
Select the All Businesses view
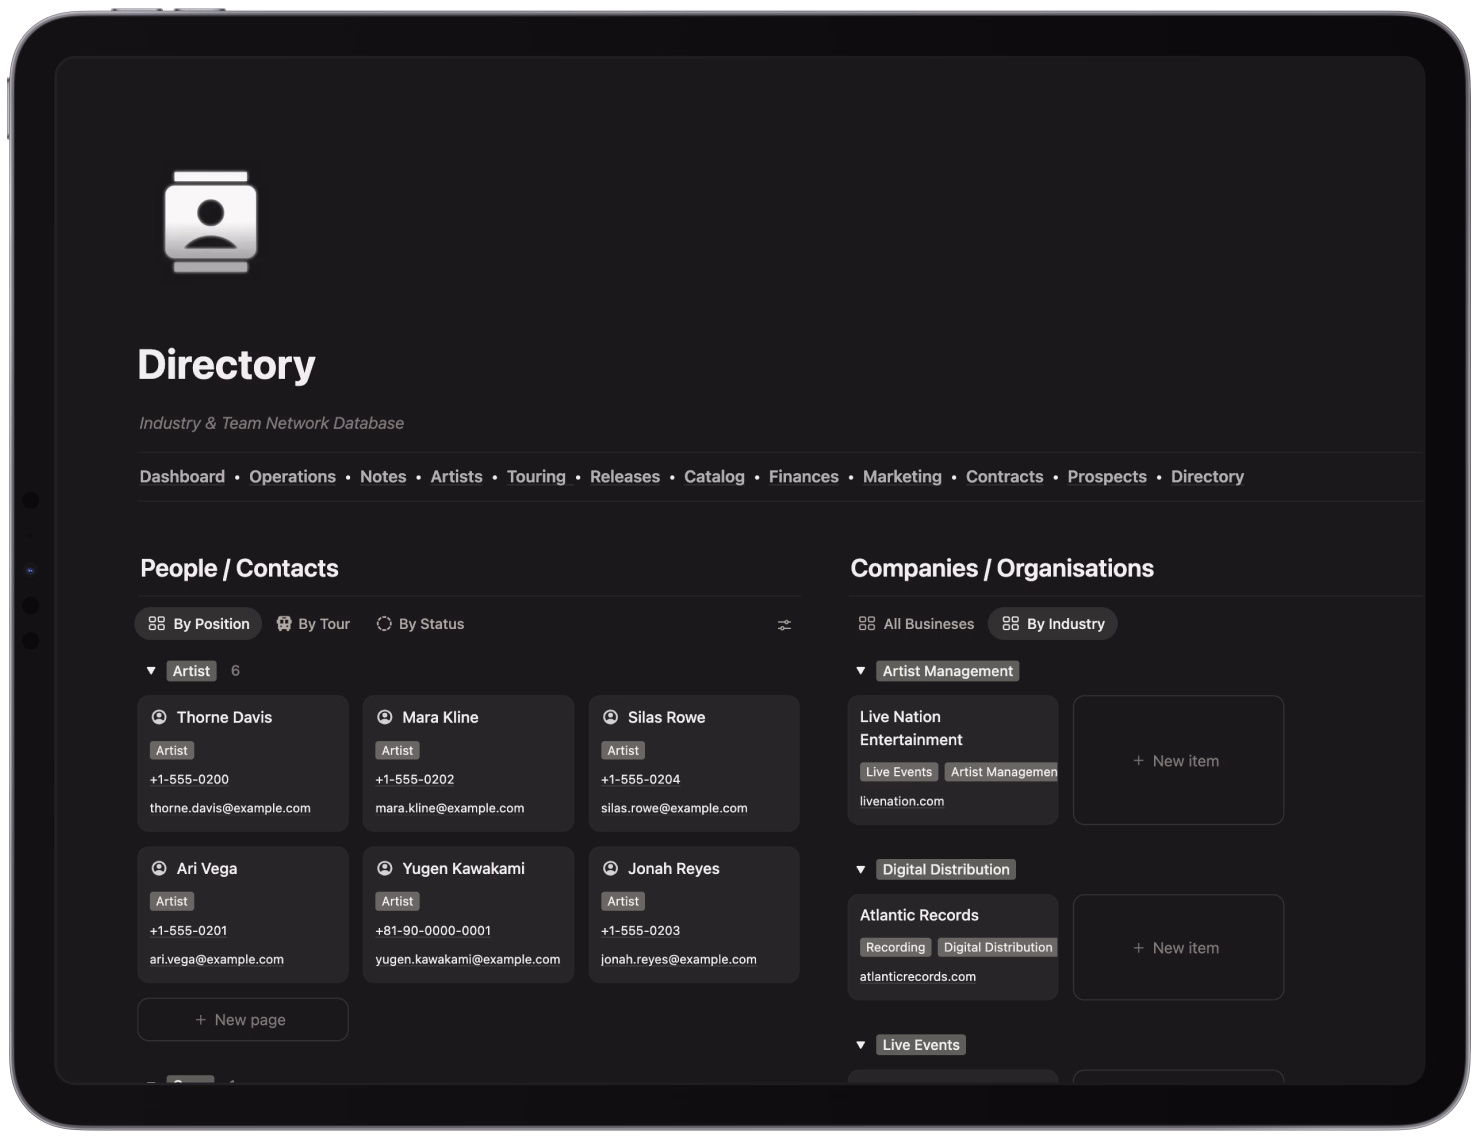[916, 624]
